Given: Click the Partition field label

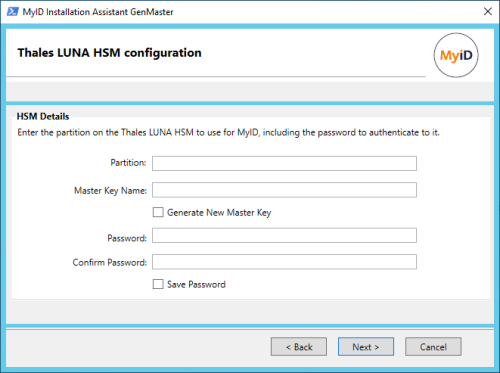Looking at the screenshot, I should pos(128,163).
